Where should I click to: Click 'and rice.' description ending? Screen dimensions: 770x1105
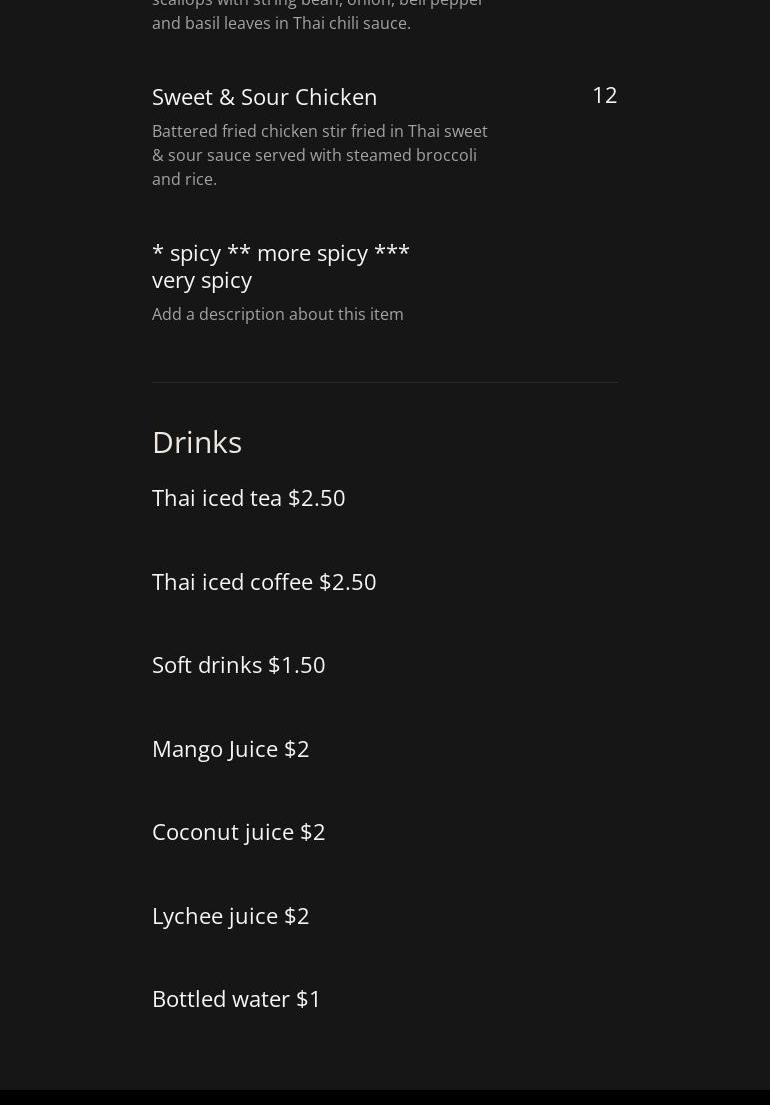click(185, 179)
